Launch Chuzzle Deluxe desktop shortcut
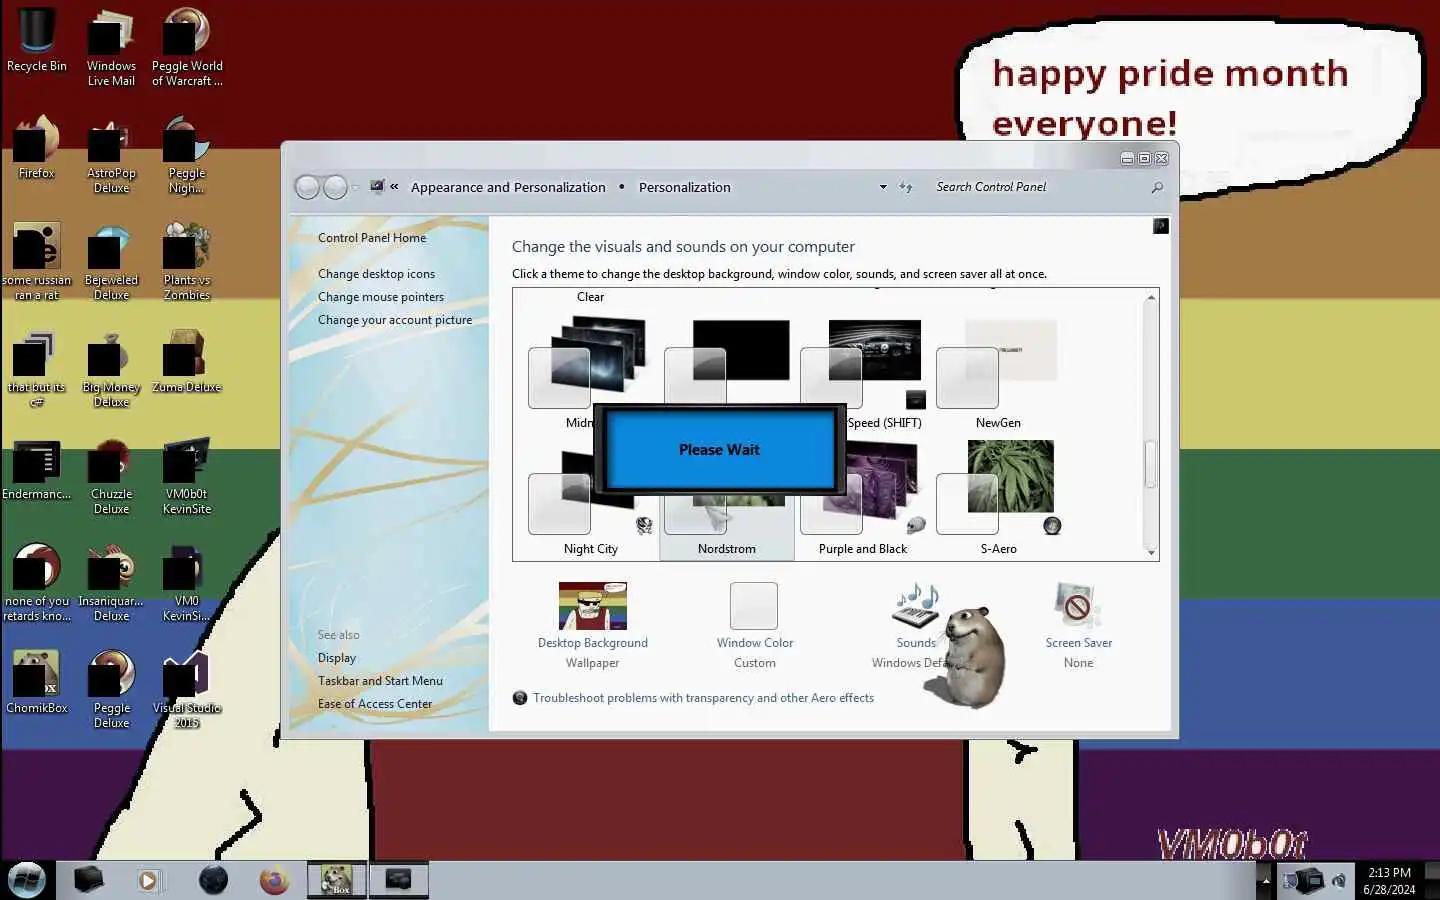The width and height of the screenshot is (1440, 900). [111, 475]
